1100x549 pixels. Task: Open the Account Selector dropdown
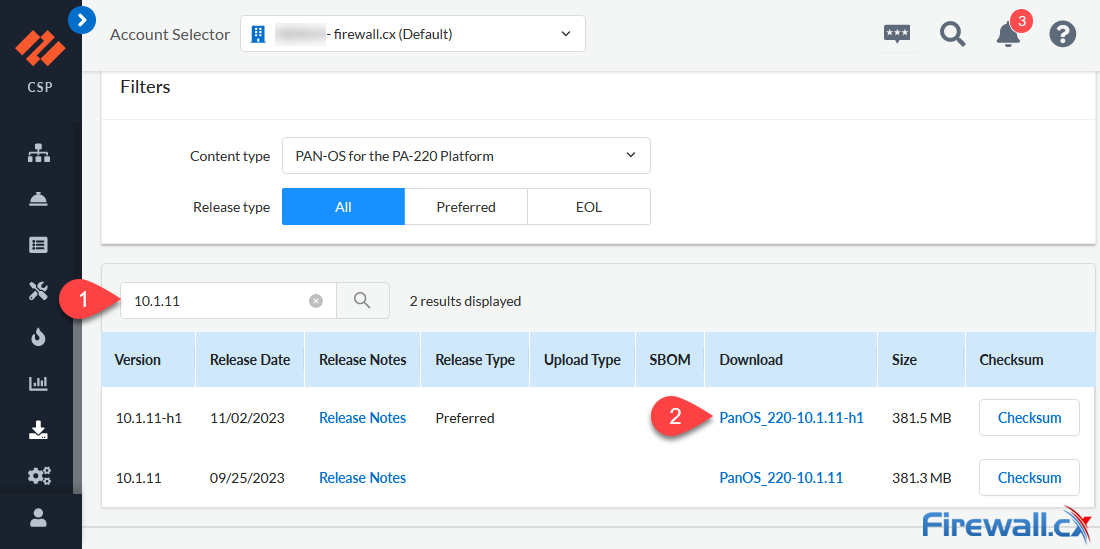tap(412, 34)
